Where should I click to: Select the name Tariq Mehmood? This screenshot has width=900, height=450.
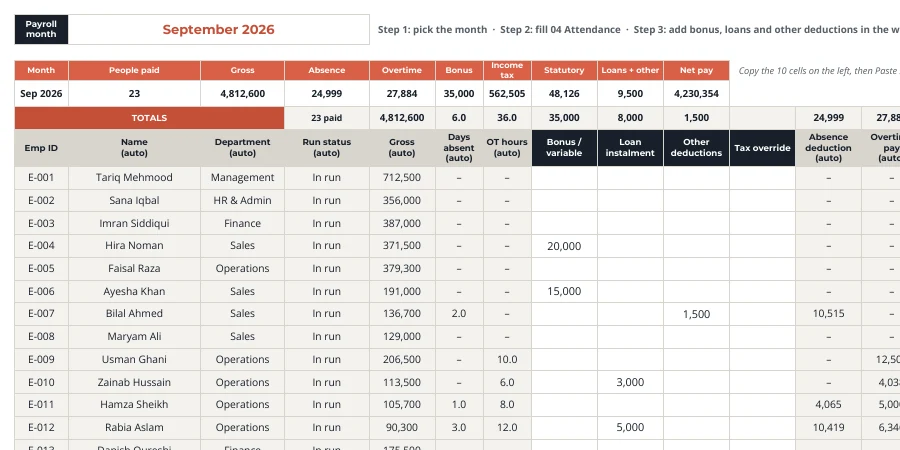coord(134,178)
